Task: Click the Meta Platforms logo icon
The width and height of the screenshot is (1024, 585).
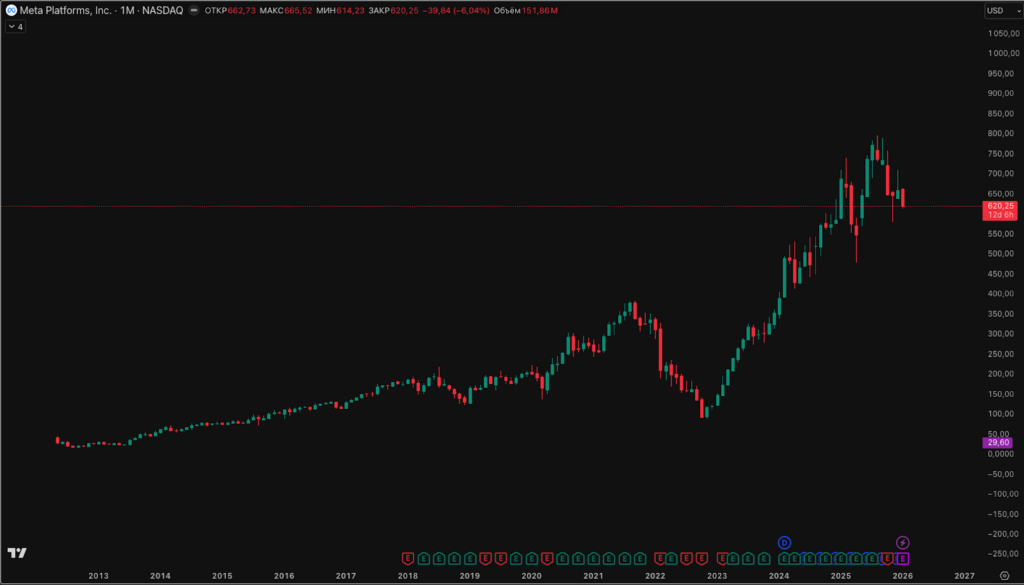Action: [10, 11]
